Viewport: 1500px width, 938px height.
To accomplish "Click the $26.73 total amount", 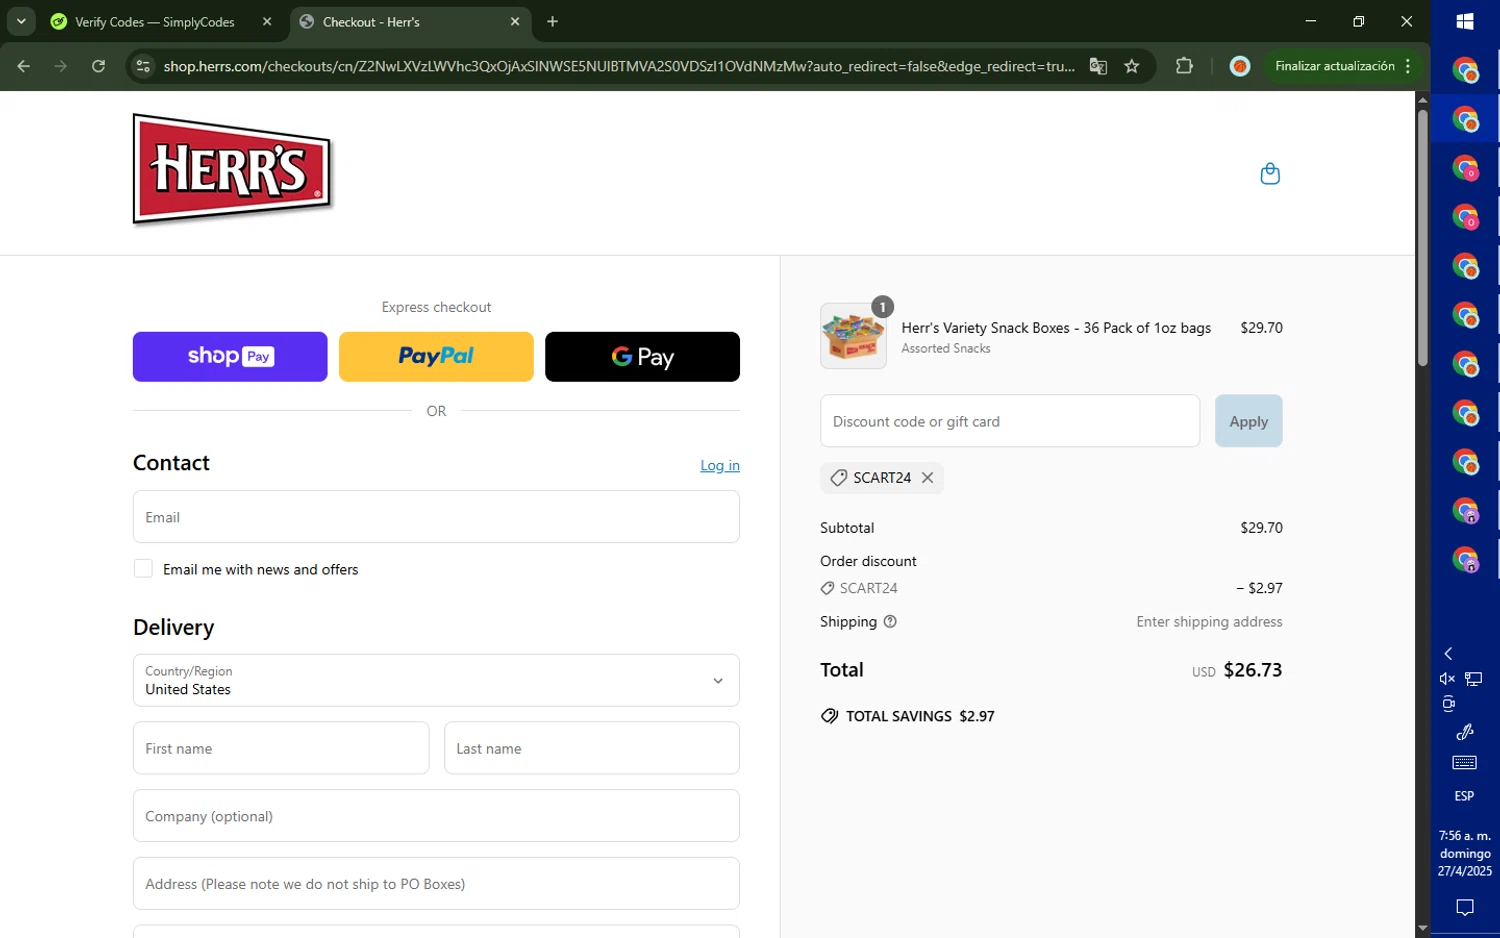I will click(1253, 670).
